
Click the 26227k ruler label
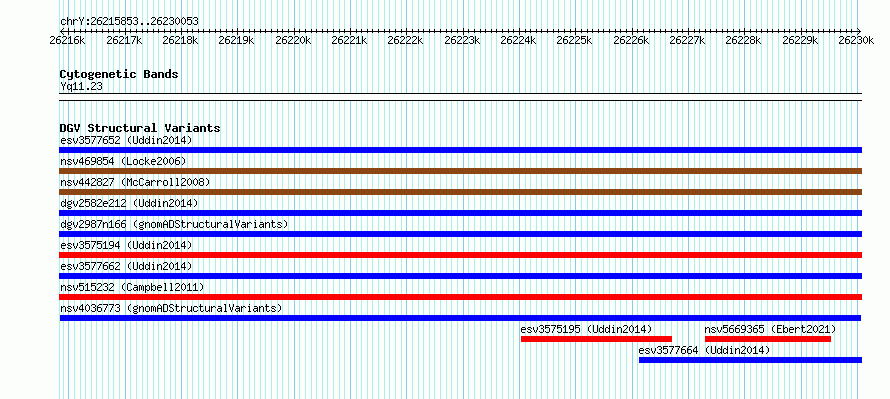click(x=687, y=40)
